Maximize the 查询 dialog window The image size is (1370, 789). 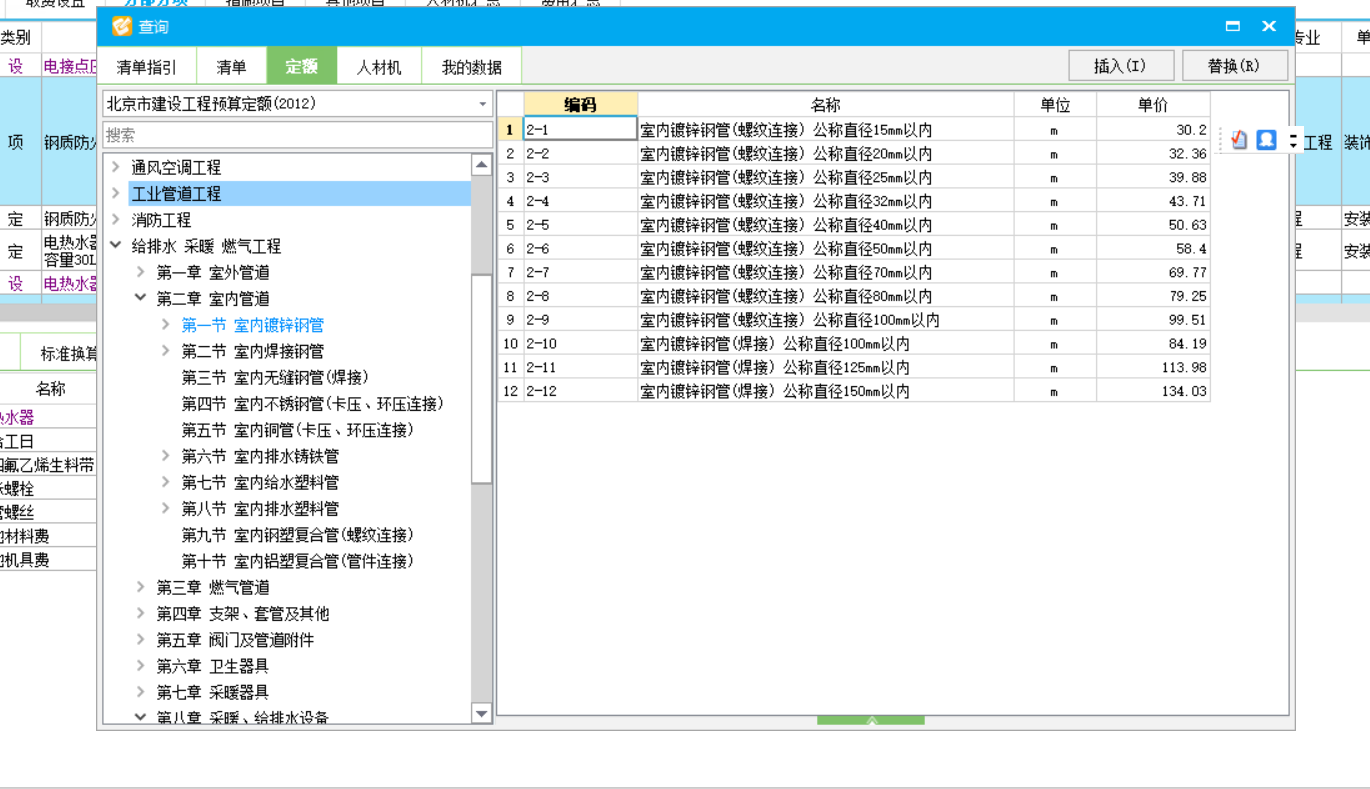(x=1233, y=27)
